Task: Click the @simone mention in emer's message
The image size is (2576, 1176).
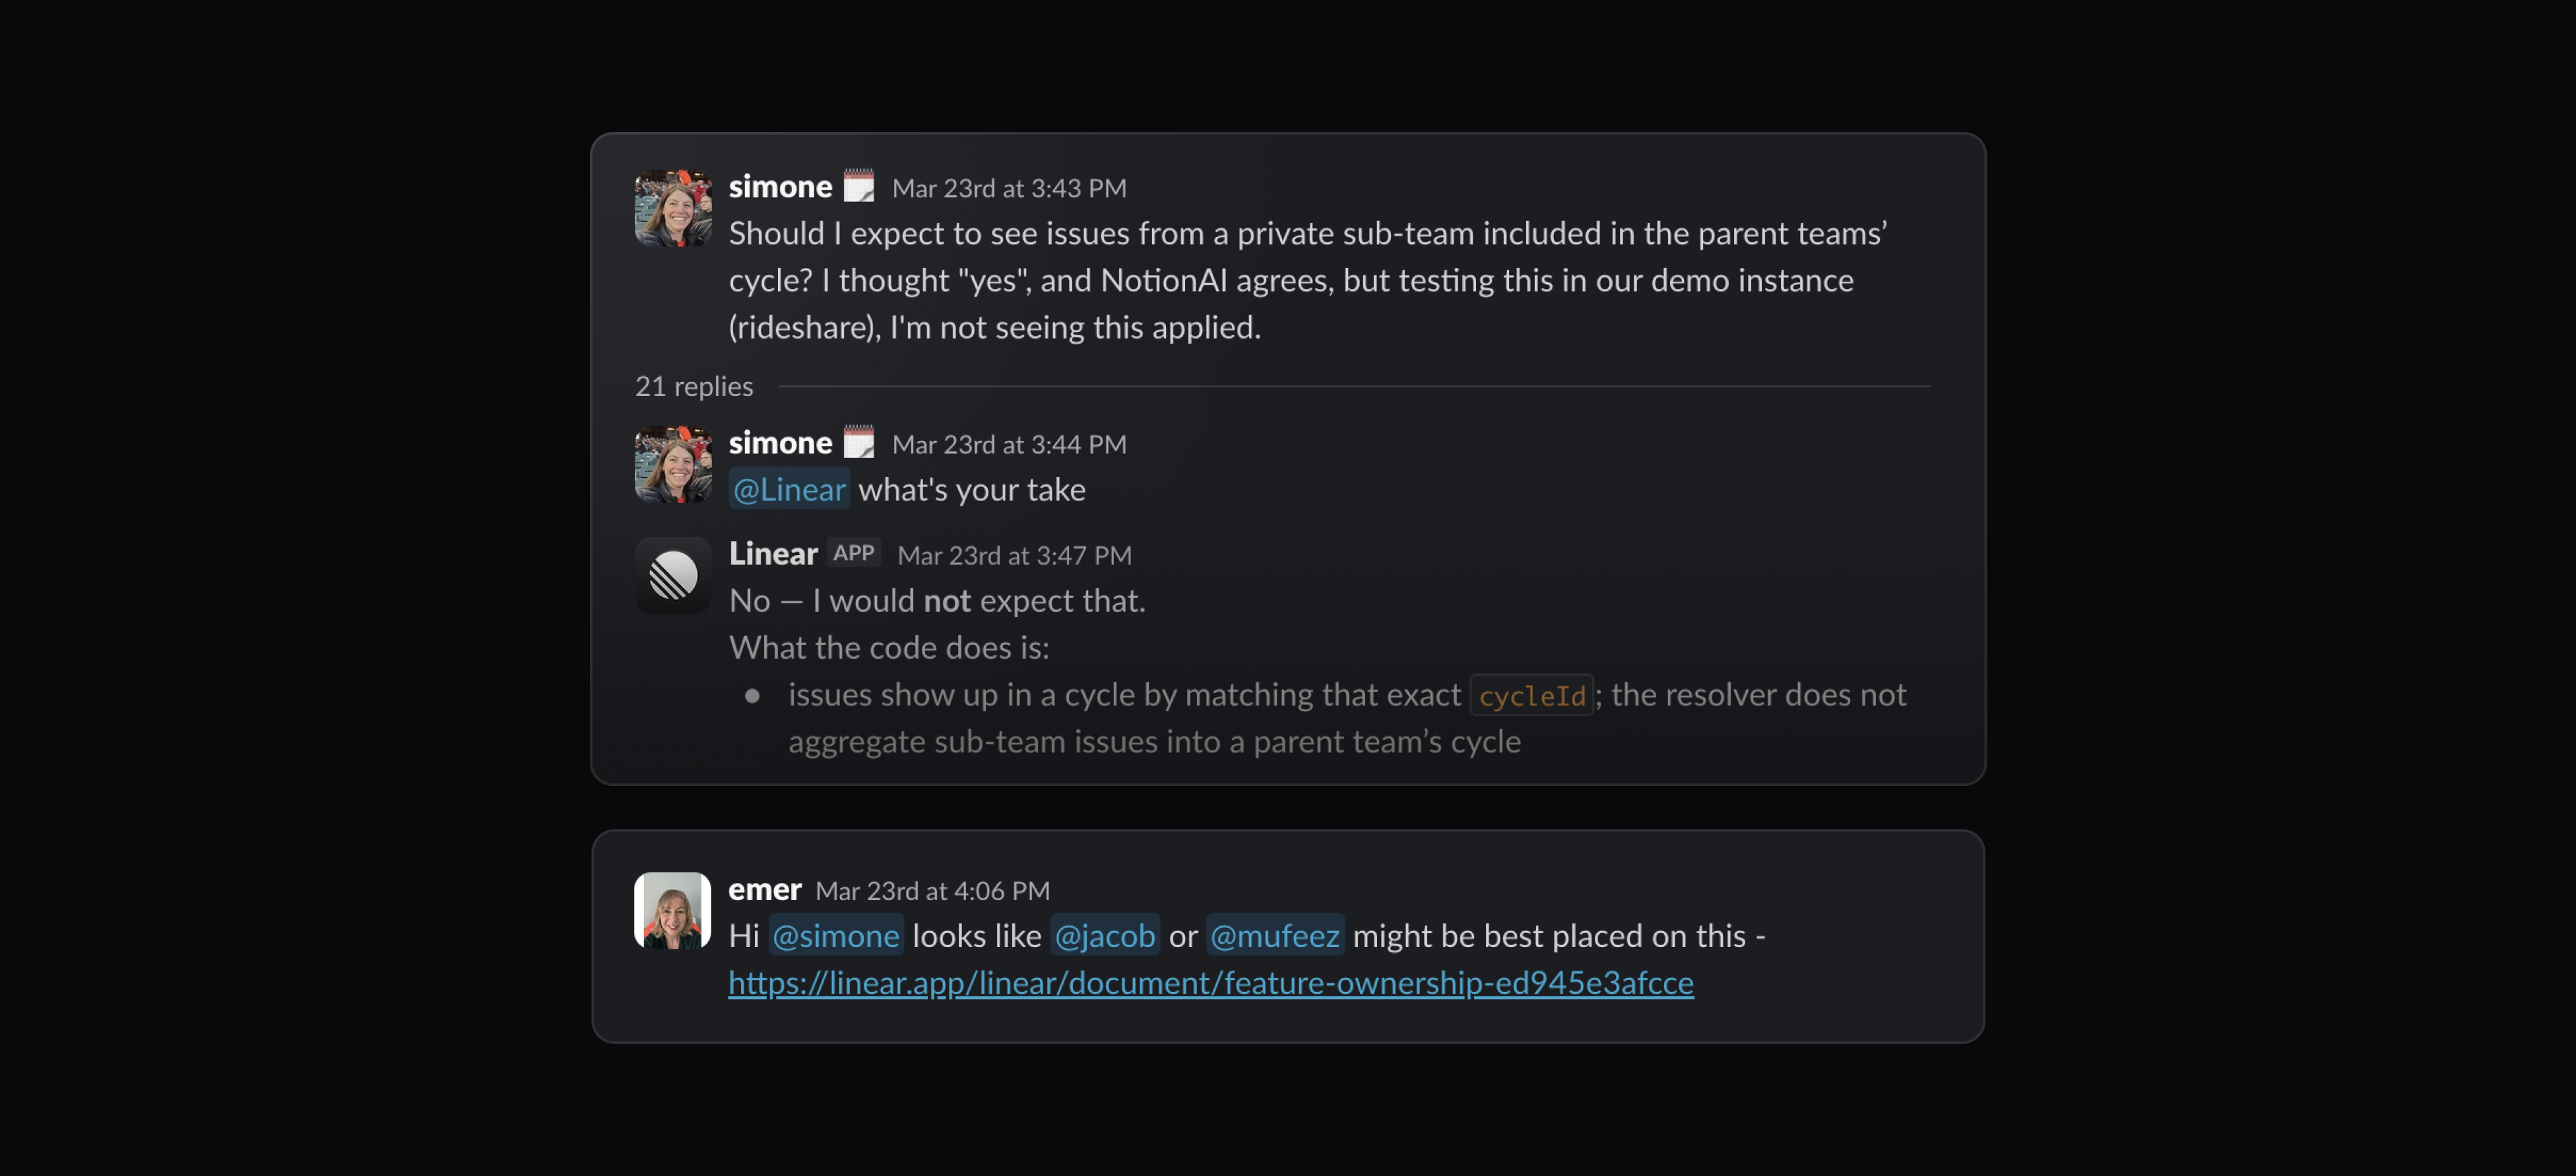Action: (836, 935)
